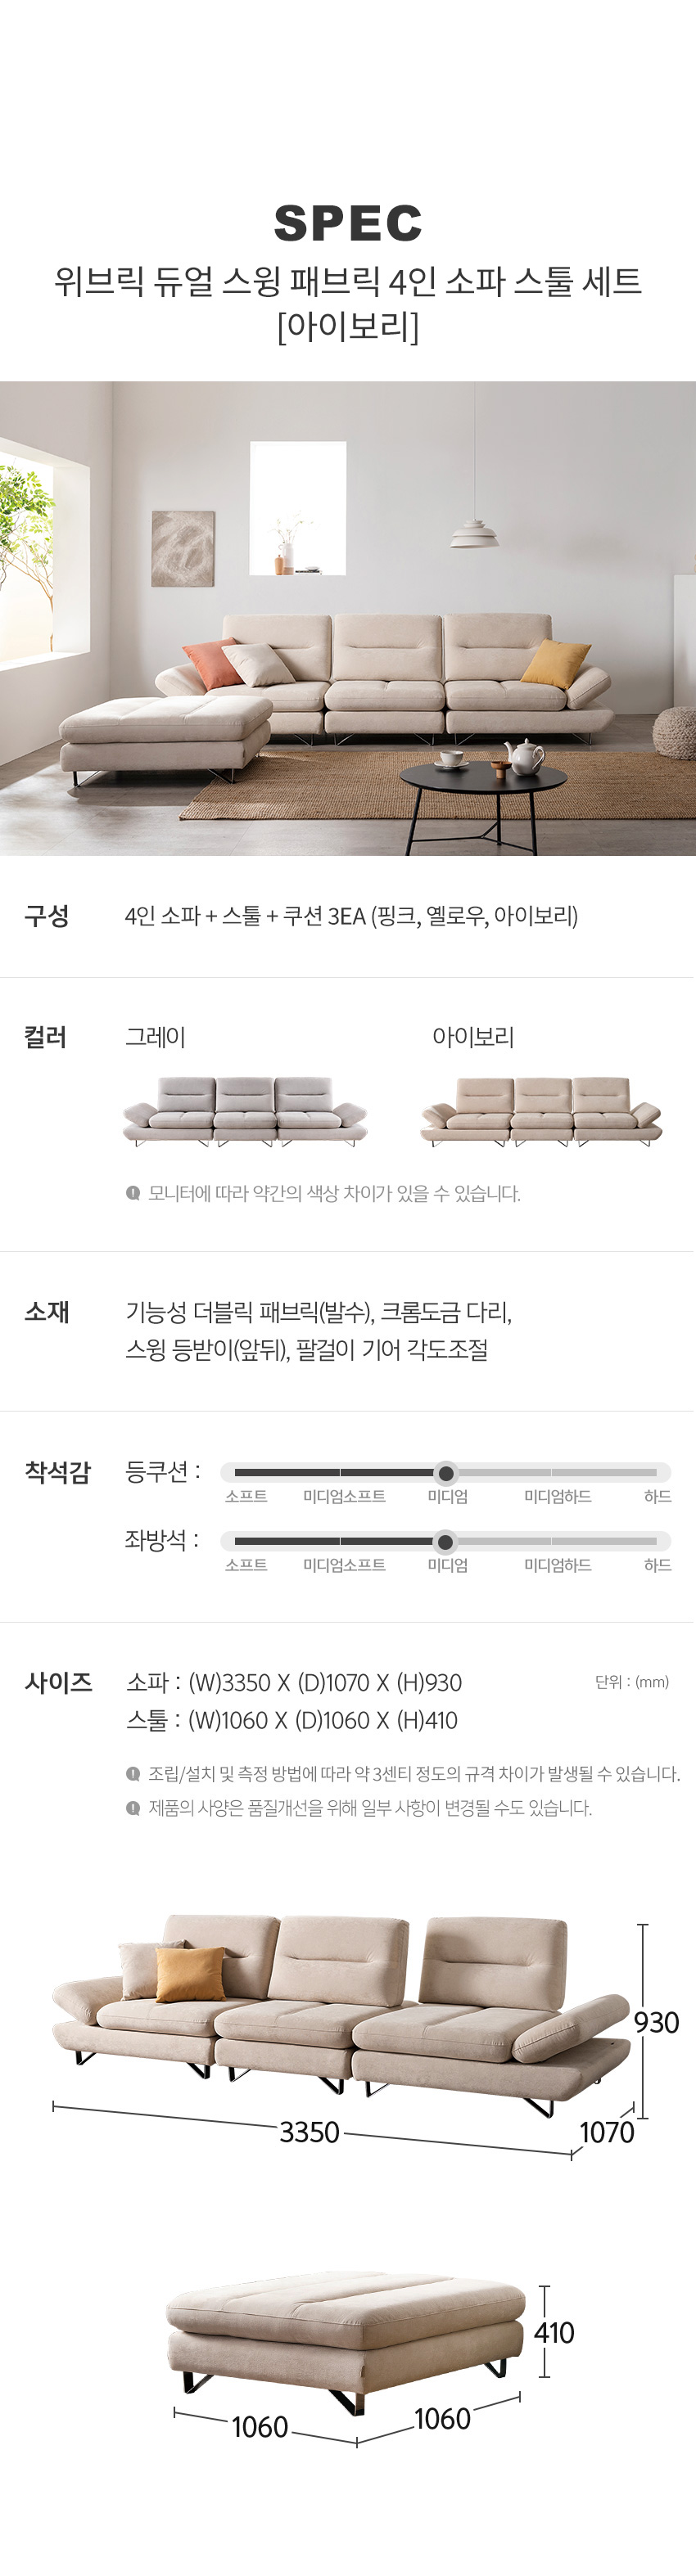The width and height of the screenshot is (696, 2576).
Task: Click the info icon beside product spec change notice
Action: [x=133, y=1808]
